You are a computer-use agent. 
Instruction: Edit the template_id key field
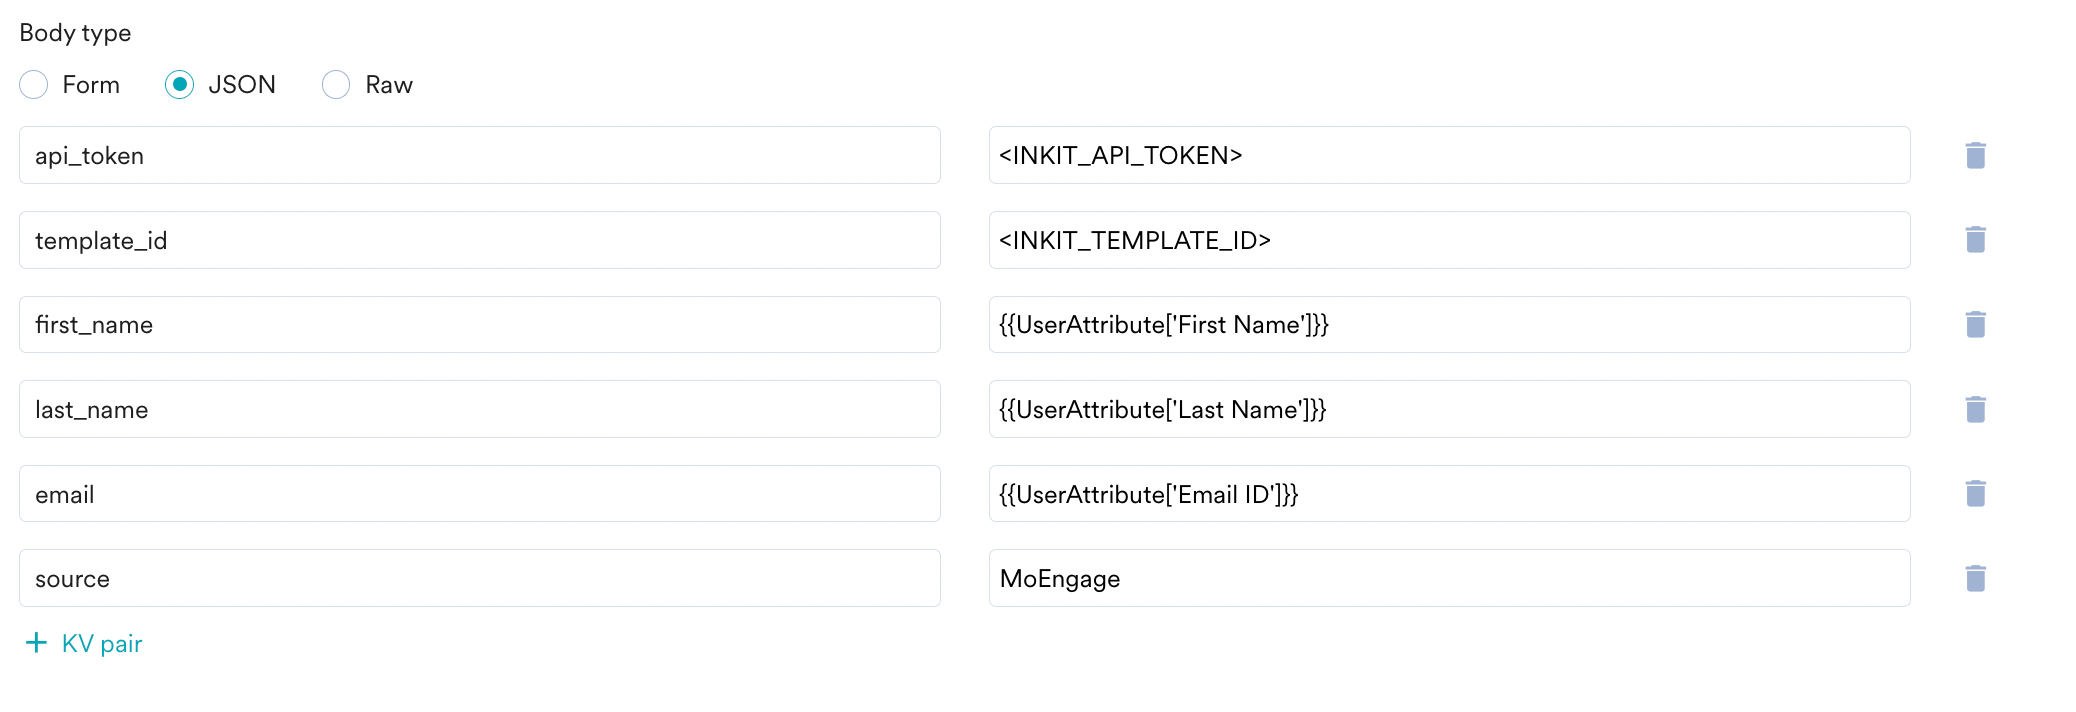[x=480, y=240]
